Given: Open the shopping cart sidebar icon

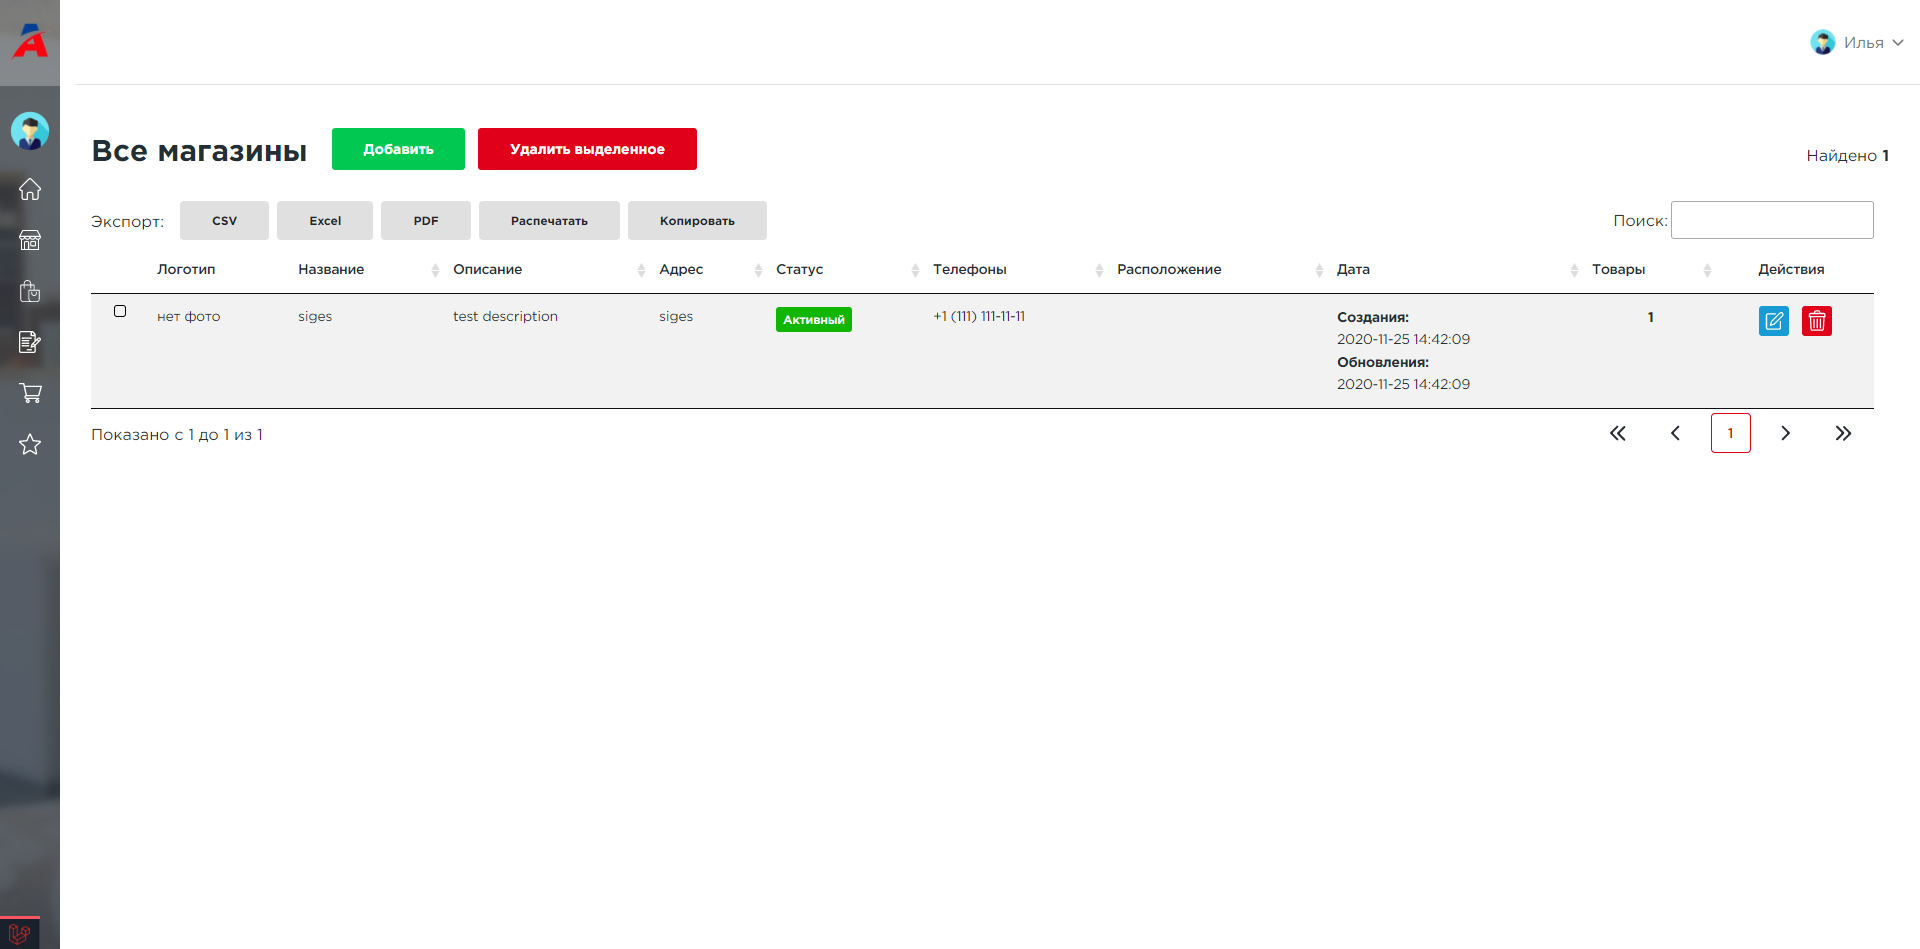Looking at the screenshot, I should (x=30, y=393).
